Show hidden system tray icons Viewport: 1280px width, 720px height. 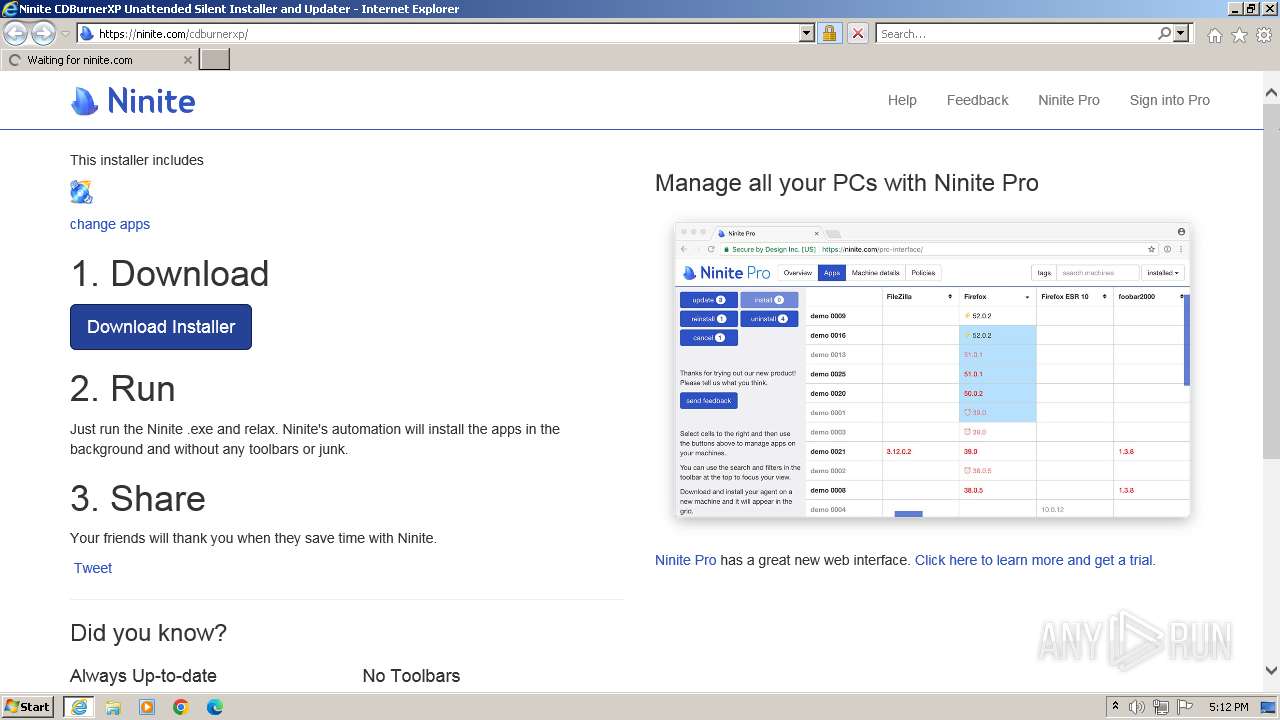tap(1115, 707)
